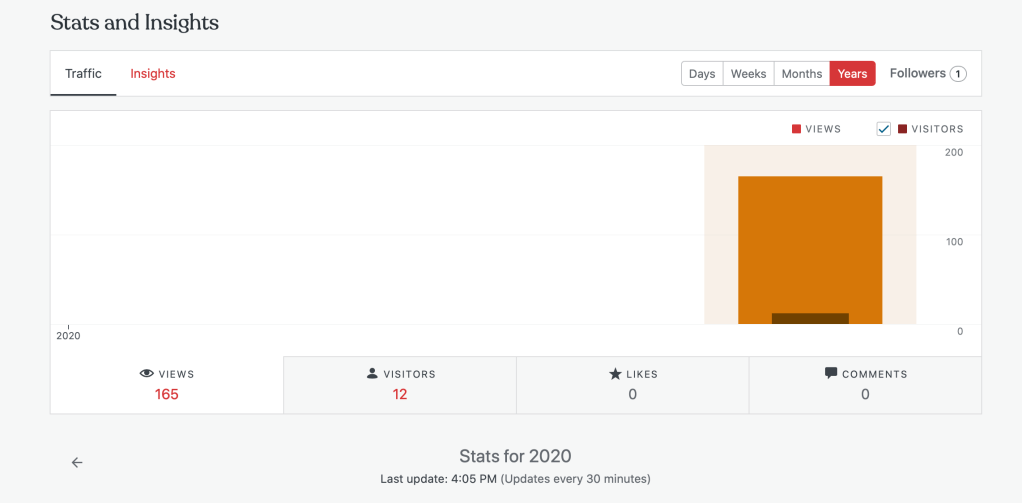This screenshot has height=503, width=1022.
Task: Open the Insights tab
Action: (153, 74)
